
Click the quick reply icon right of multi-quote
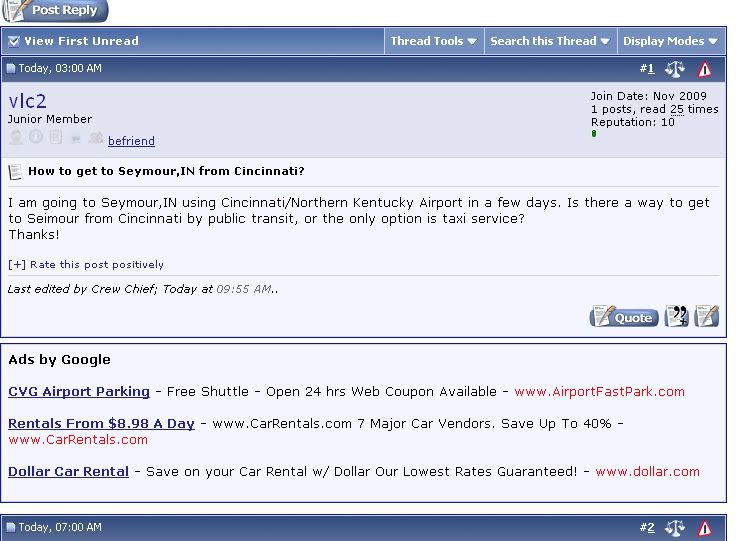click(707, 317)
